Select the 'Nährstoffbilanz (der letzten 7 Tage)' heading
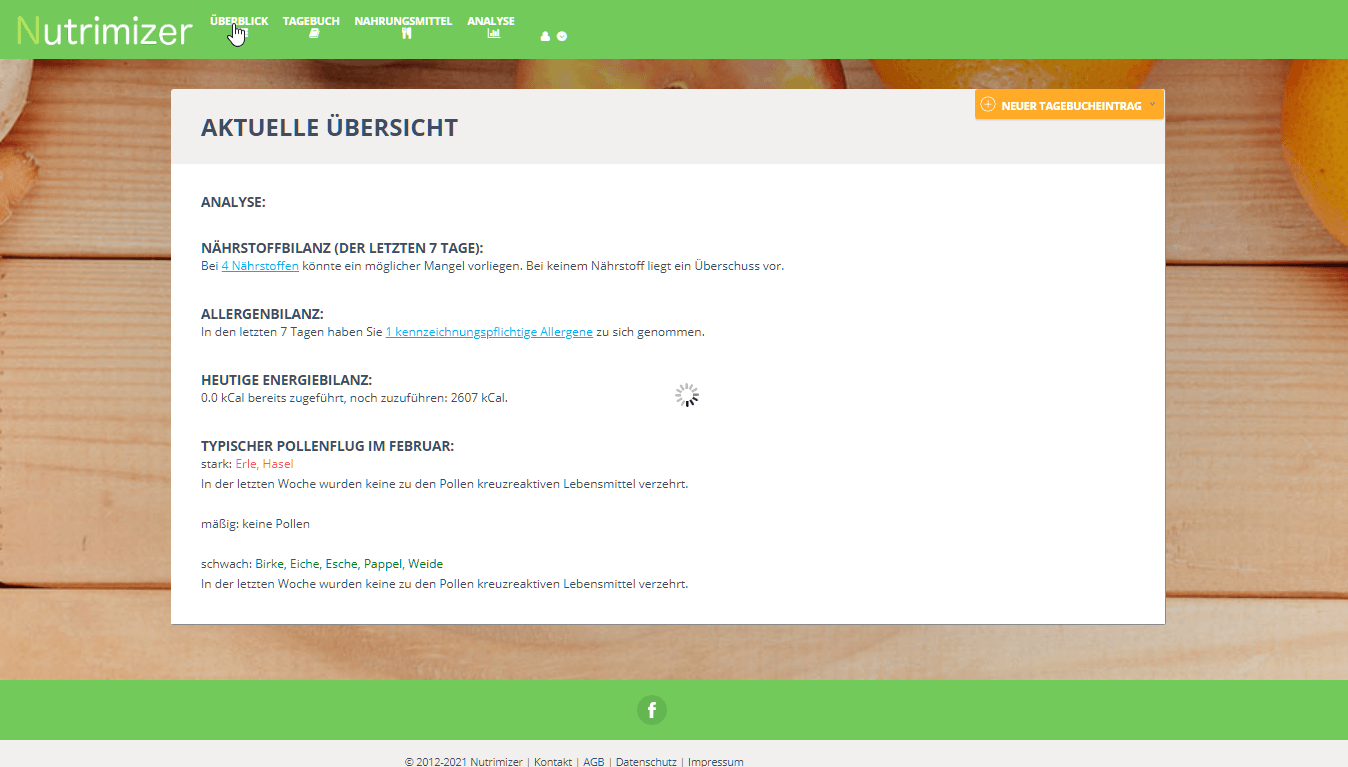Image resolution: width=1348 pixels, height=767 pixels. [342, 248]
